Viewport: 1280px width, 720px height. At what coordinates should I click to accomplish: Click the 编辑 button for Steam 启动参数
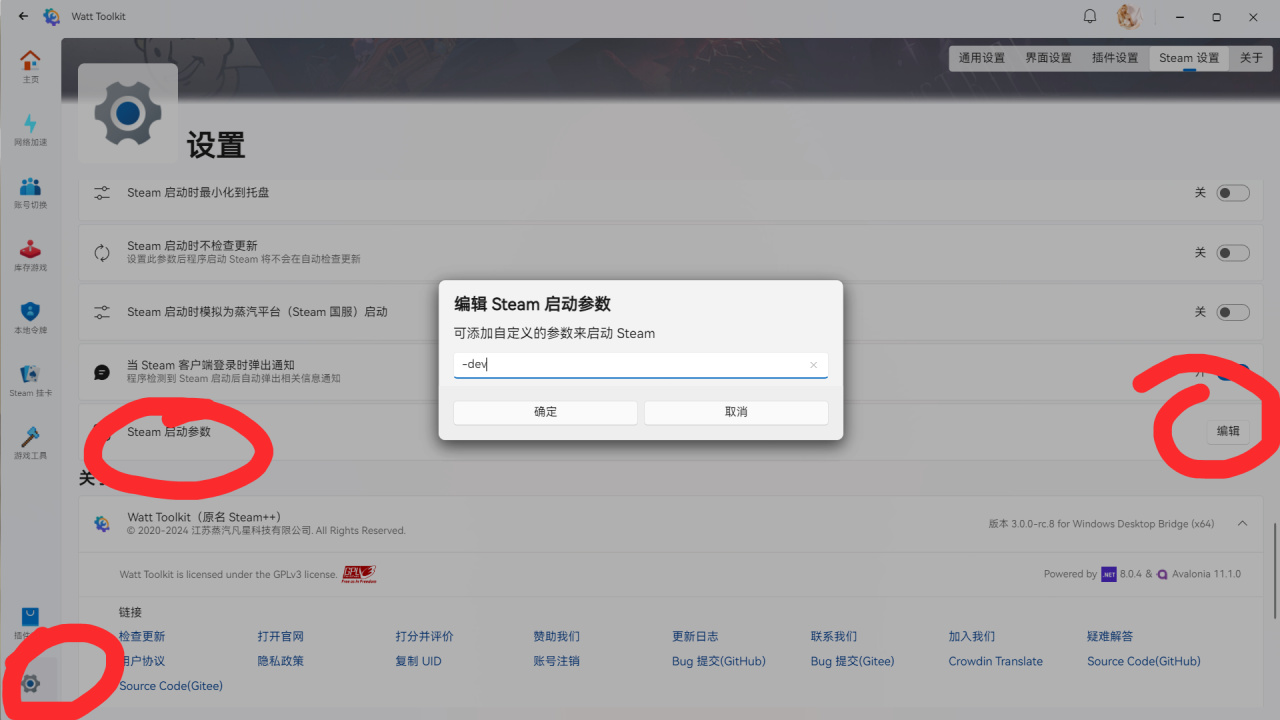(1228, 432)
